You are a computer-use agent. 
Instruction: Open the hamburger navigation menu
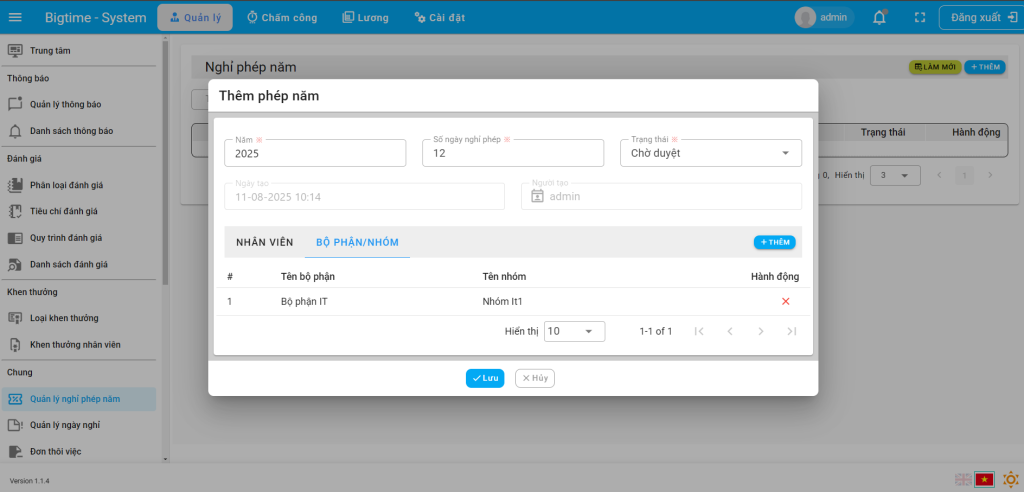coord(15,17)
